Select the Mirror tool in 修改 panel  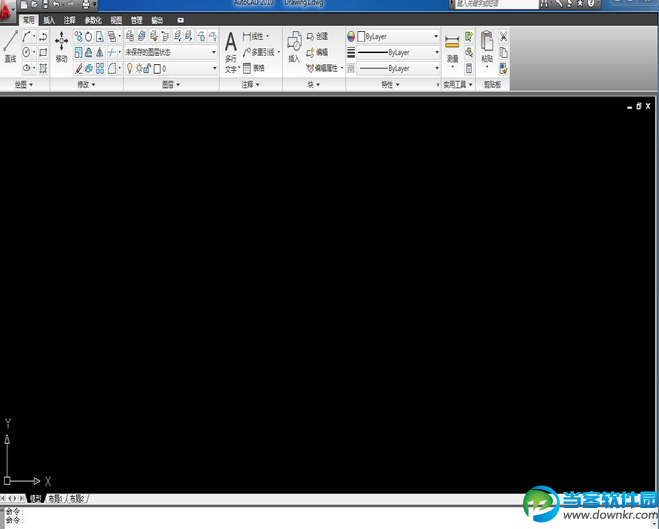[100, 52]
